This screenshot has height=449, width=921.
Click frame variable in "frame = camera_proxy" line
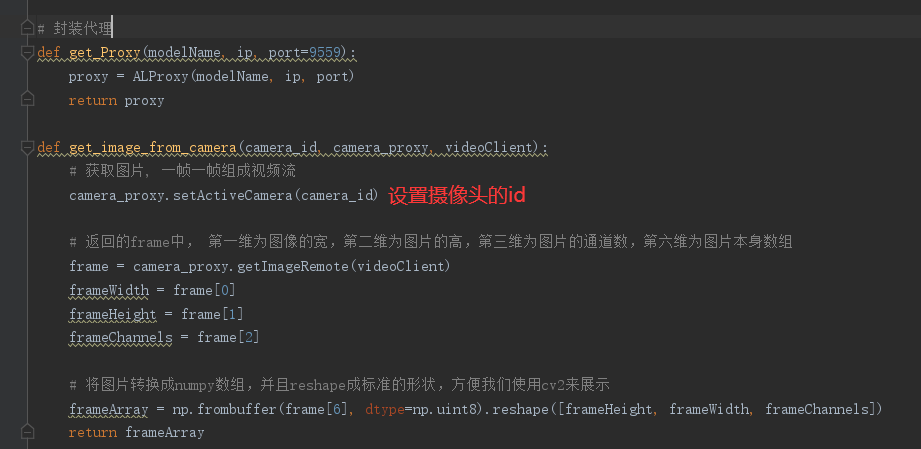(88, 266)
